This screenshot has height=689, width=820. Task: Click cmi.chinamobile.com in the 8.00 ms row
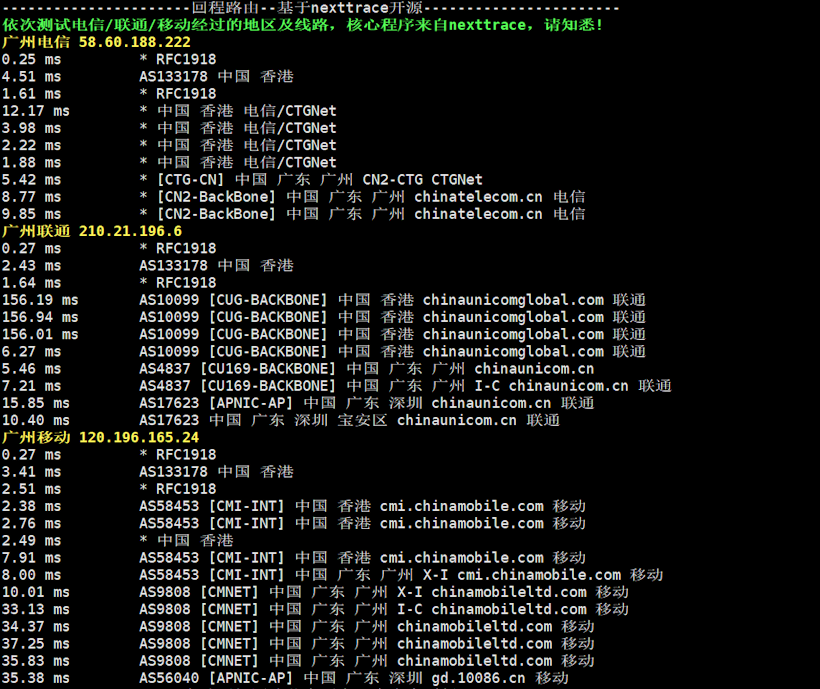click(539, 575)
